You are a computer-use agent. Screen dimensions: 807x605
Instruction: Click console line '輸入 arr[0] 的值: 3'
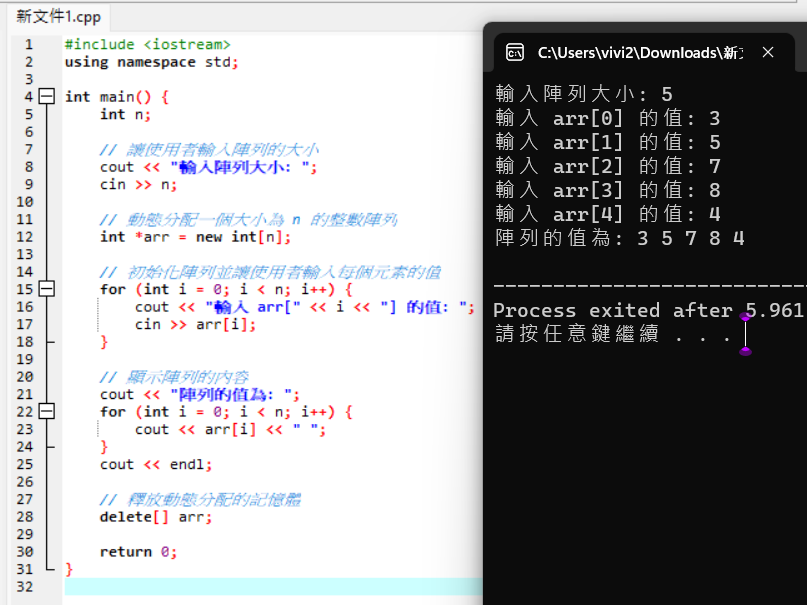pyautogui.click(x=608, y=118)
